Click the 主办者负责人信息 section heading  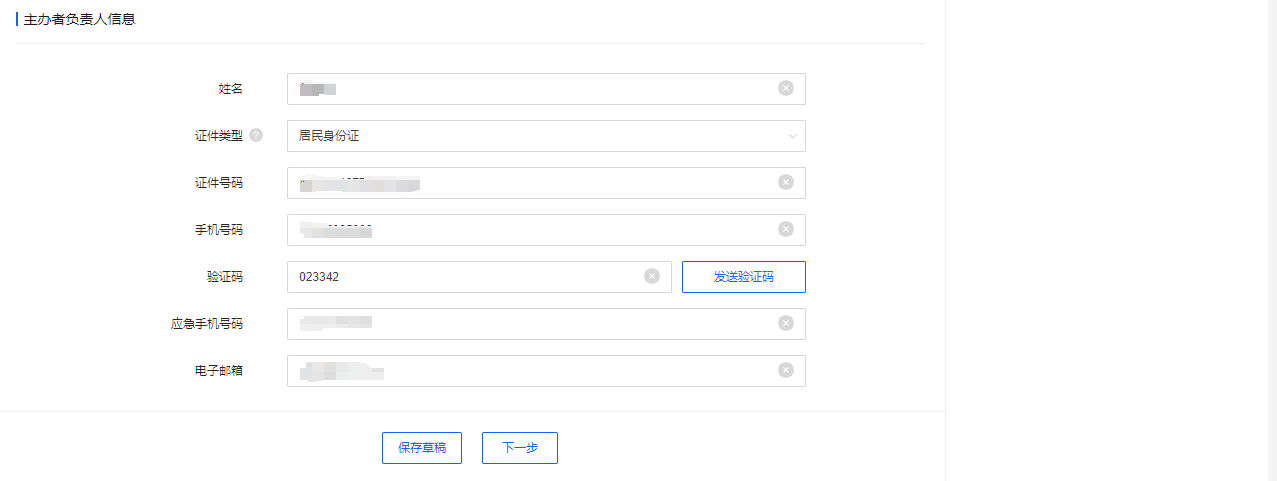pyautogui.click(x=79, y=19)
